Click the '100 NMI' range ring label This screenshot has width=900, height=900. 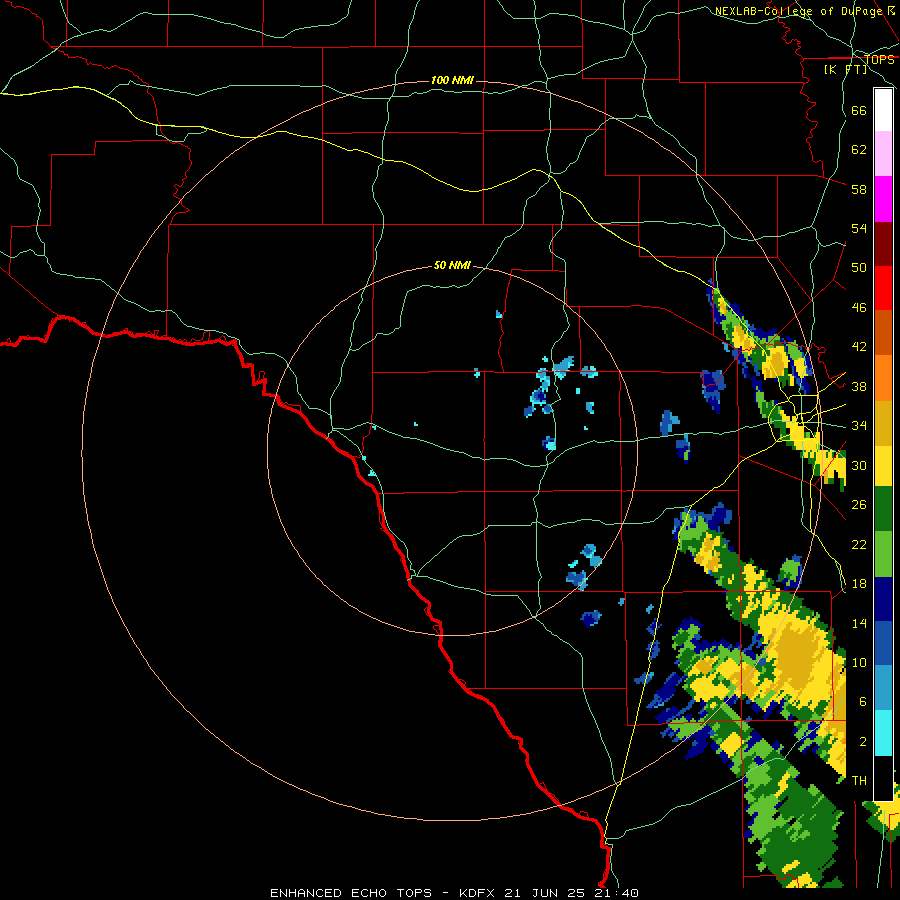(x=452, y=80)
